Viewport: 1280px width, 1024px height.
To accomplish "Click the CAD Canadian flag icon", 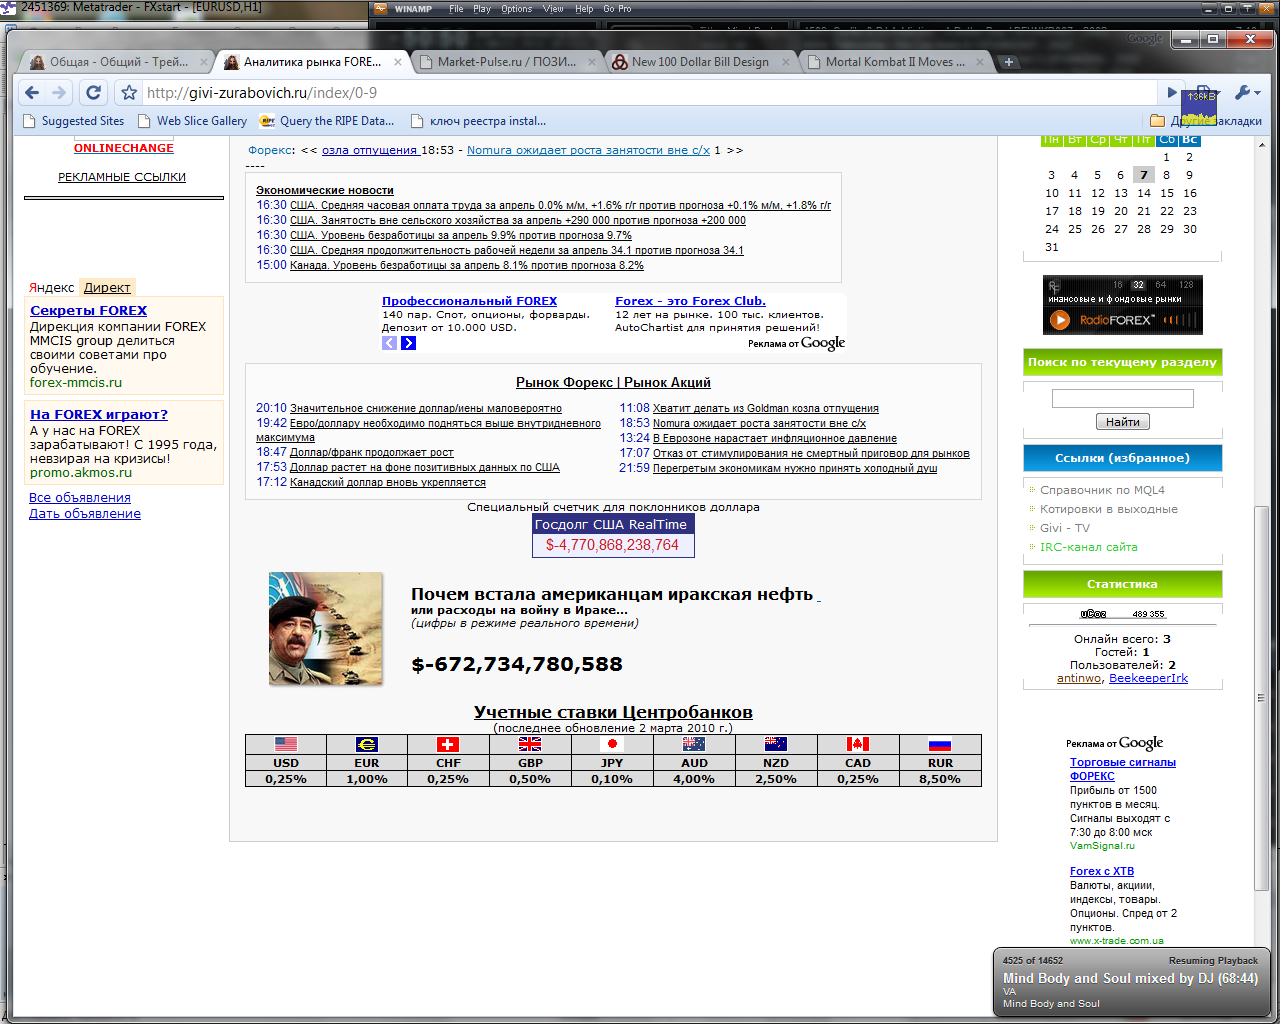I will click(x=858, y=744).
